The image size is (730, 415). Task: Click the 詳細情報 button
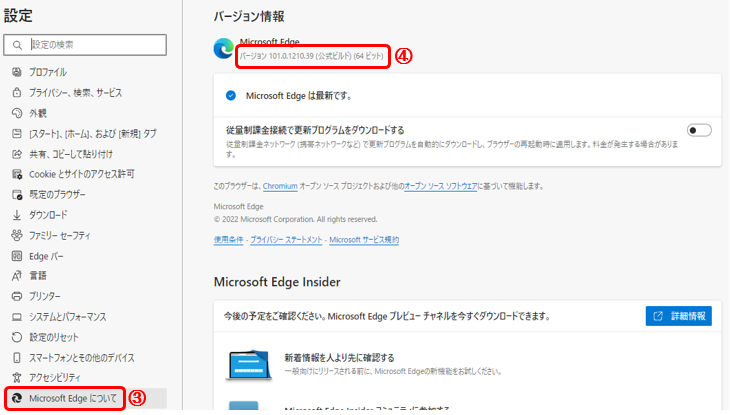[678, 316]
